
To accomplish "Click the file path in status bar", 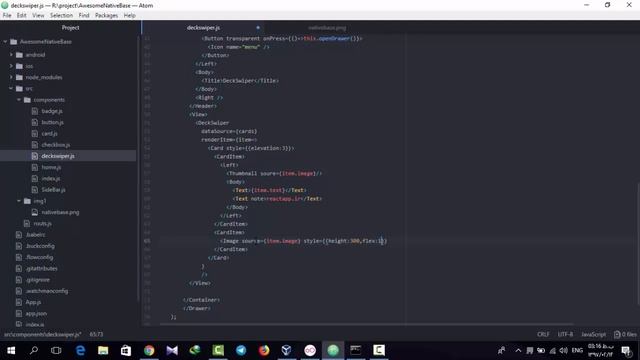I will (42, 334).
